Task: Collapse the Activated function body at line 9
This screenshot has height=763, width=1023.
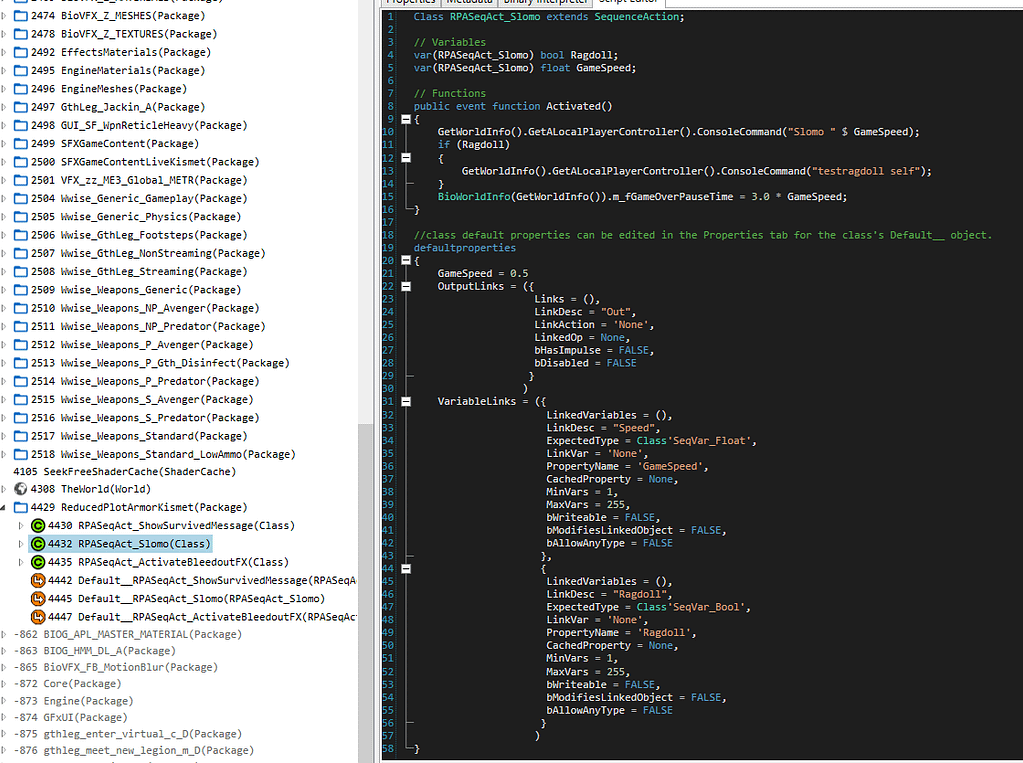Action: pos(404,119)
